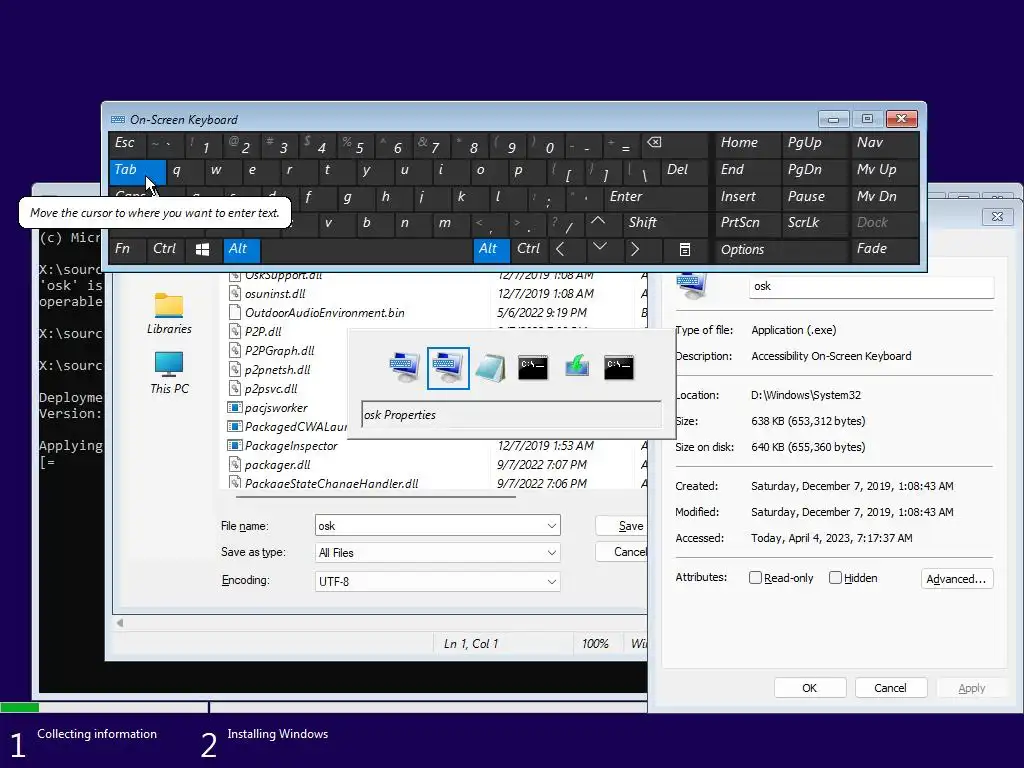
Task: Click the p2psvc.dll file icon
Action: 235,389
